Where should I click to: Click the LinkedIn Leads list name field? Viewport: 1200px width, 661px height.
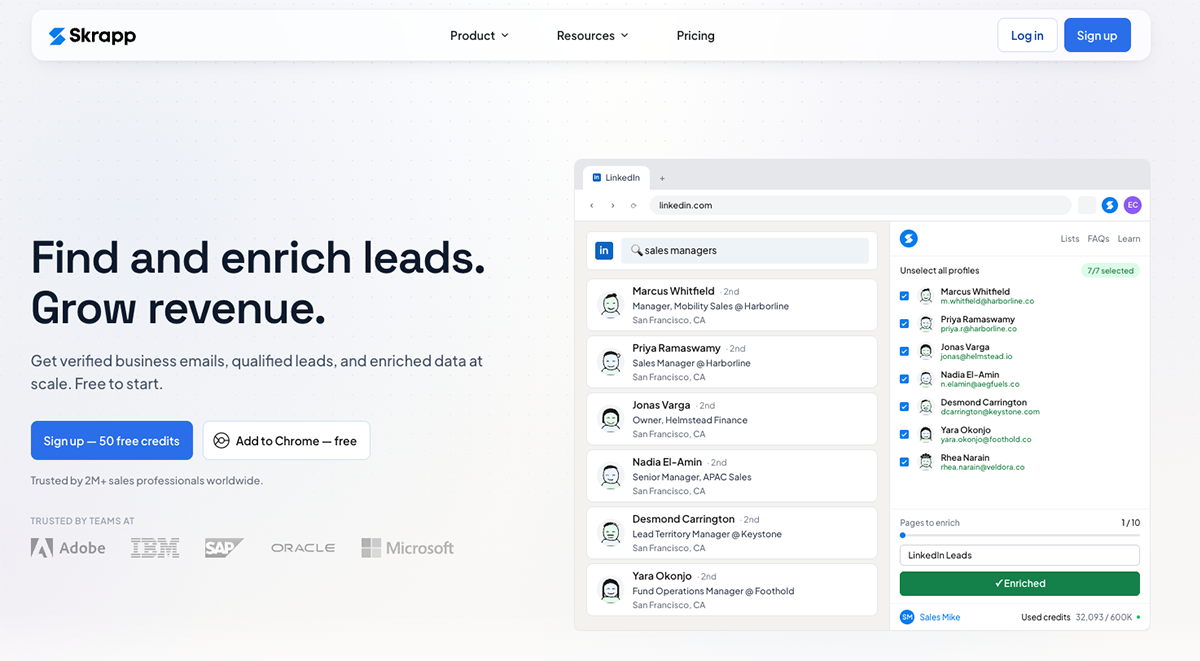click(1020, 555)
